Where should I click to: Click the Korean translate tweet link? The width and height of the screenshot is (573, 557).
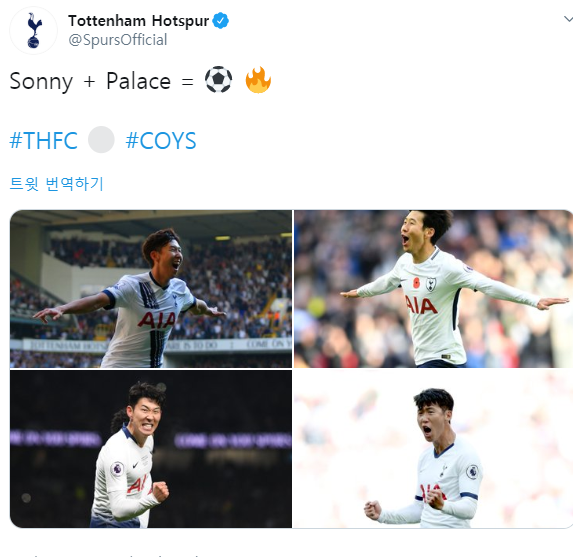(57, 183)
